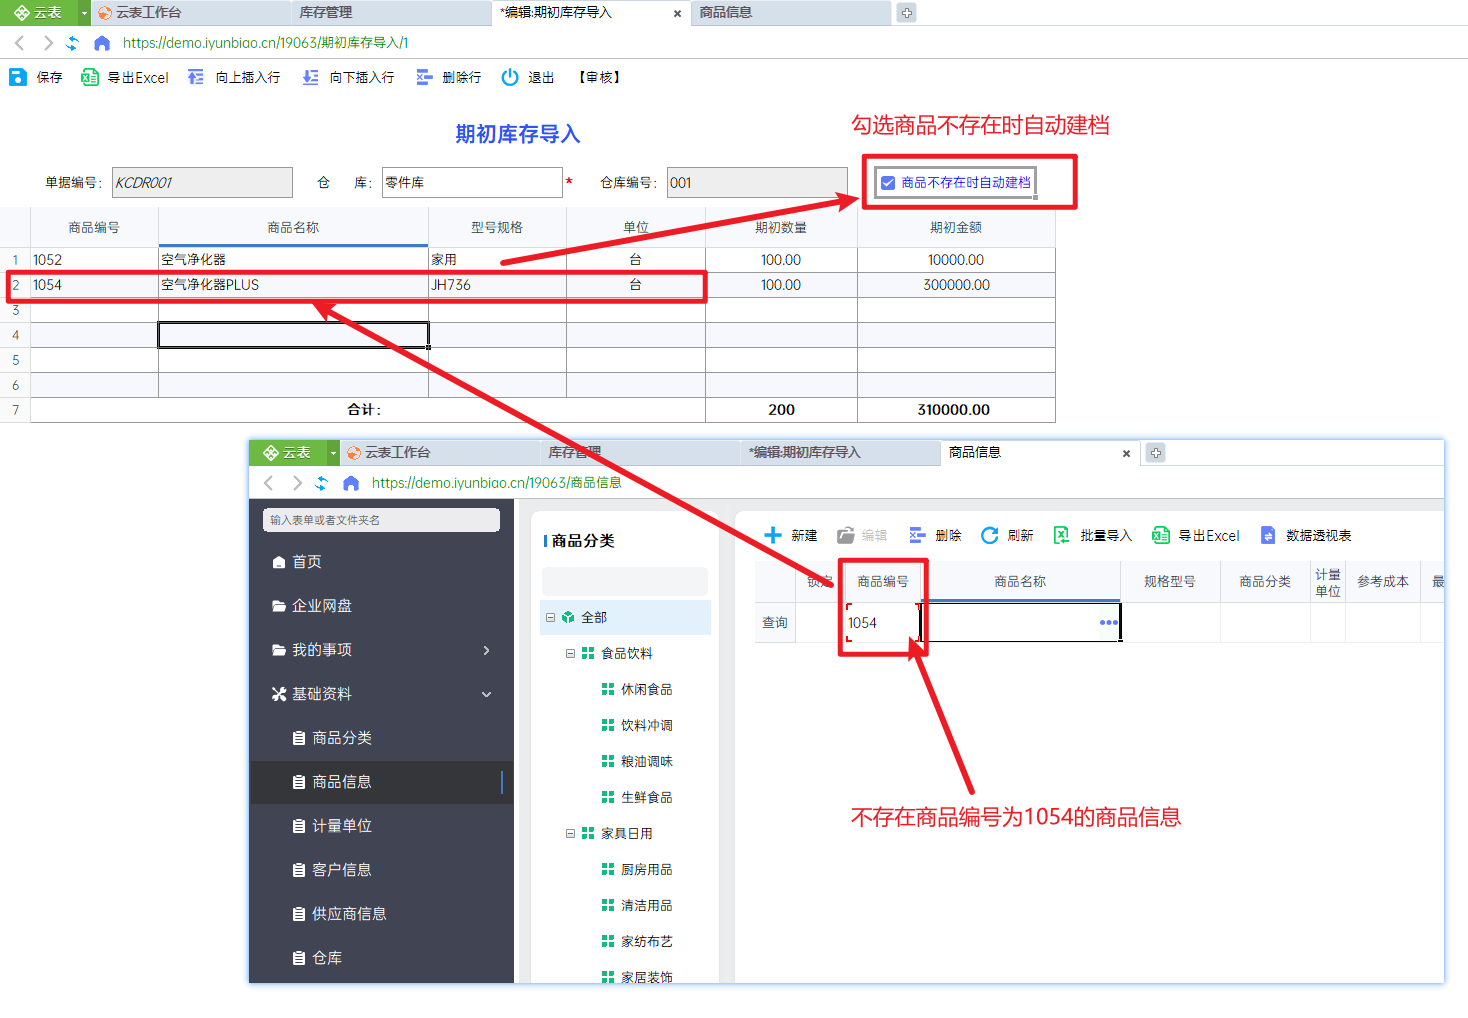Image resolution: width=1468 pixels, height=1018 pixels.
Task: Select the cell with model JH736
Action: (x=497, y=285)
